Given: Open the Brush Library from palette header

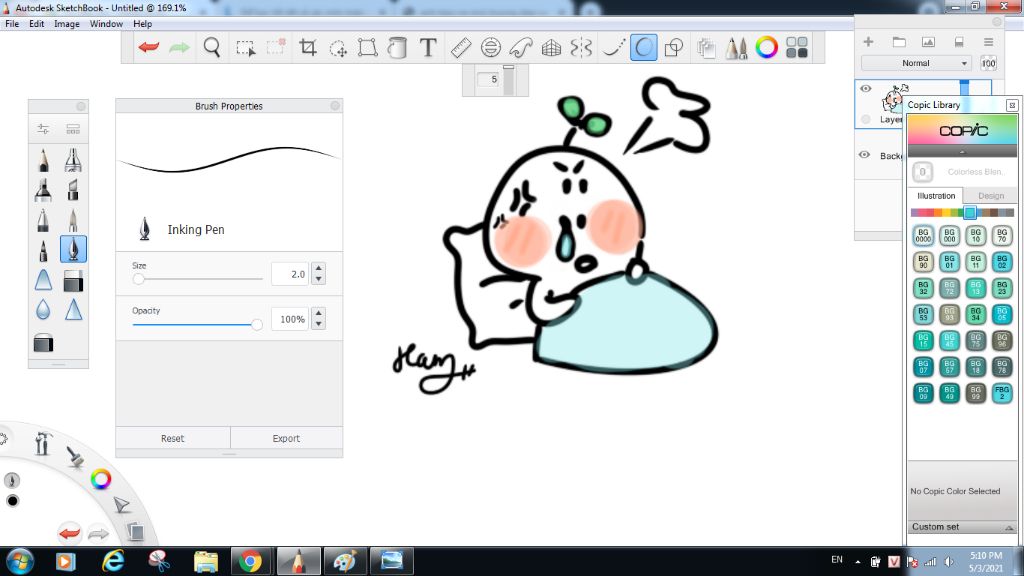Looking at the screenshot, I should click(72, 129).
